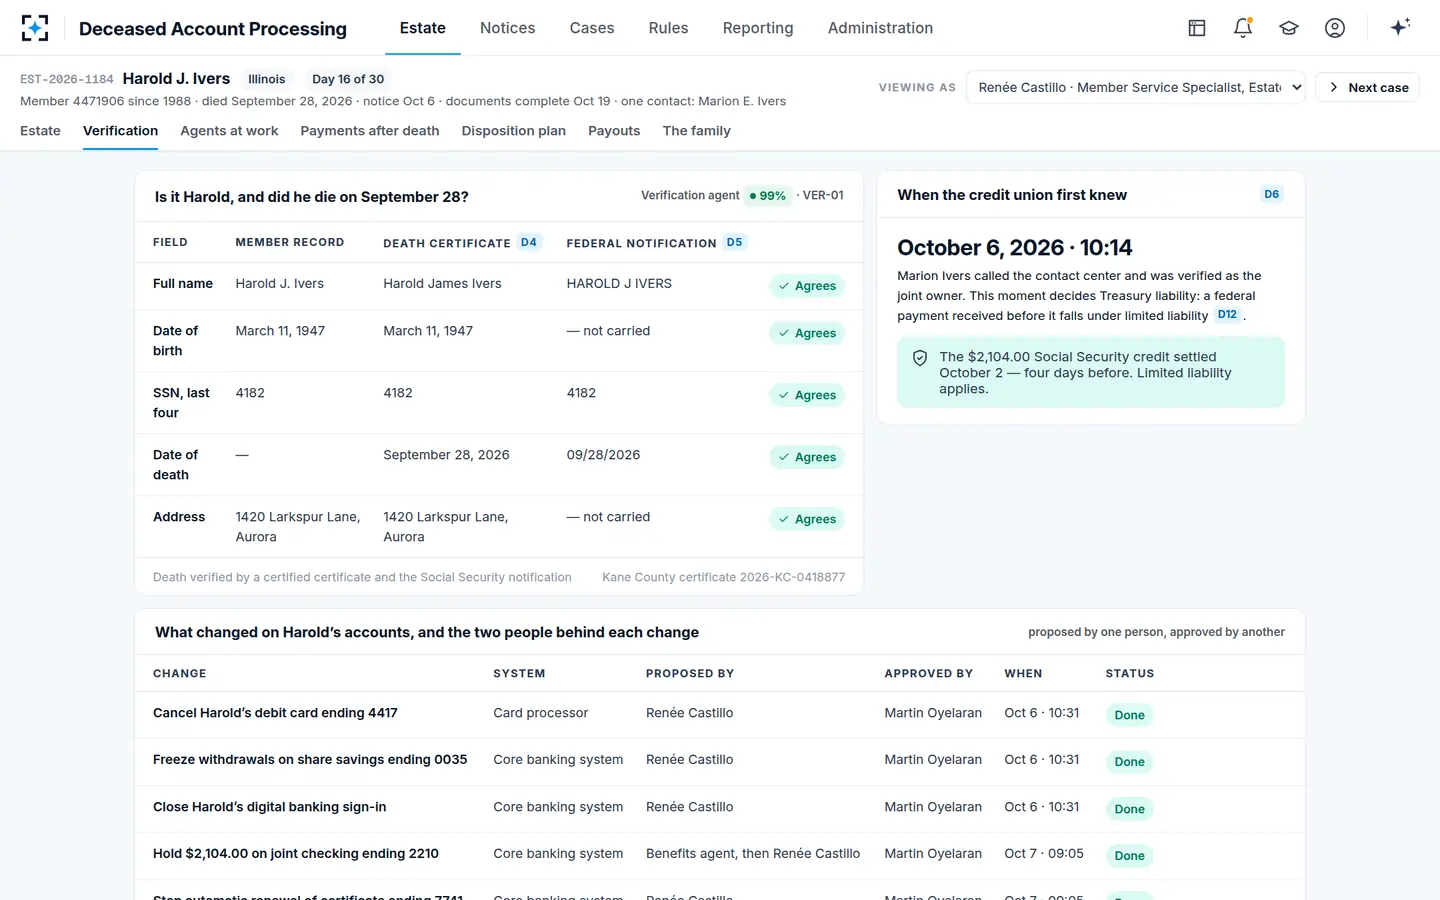The width and height of the screenshot is (1440, 900).
Task: Open the training graduation cap icon
Action: click(x=1289, y=28)
